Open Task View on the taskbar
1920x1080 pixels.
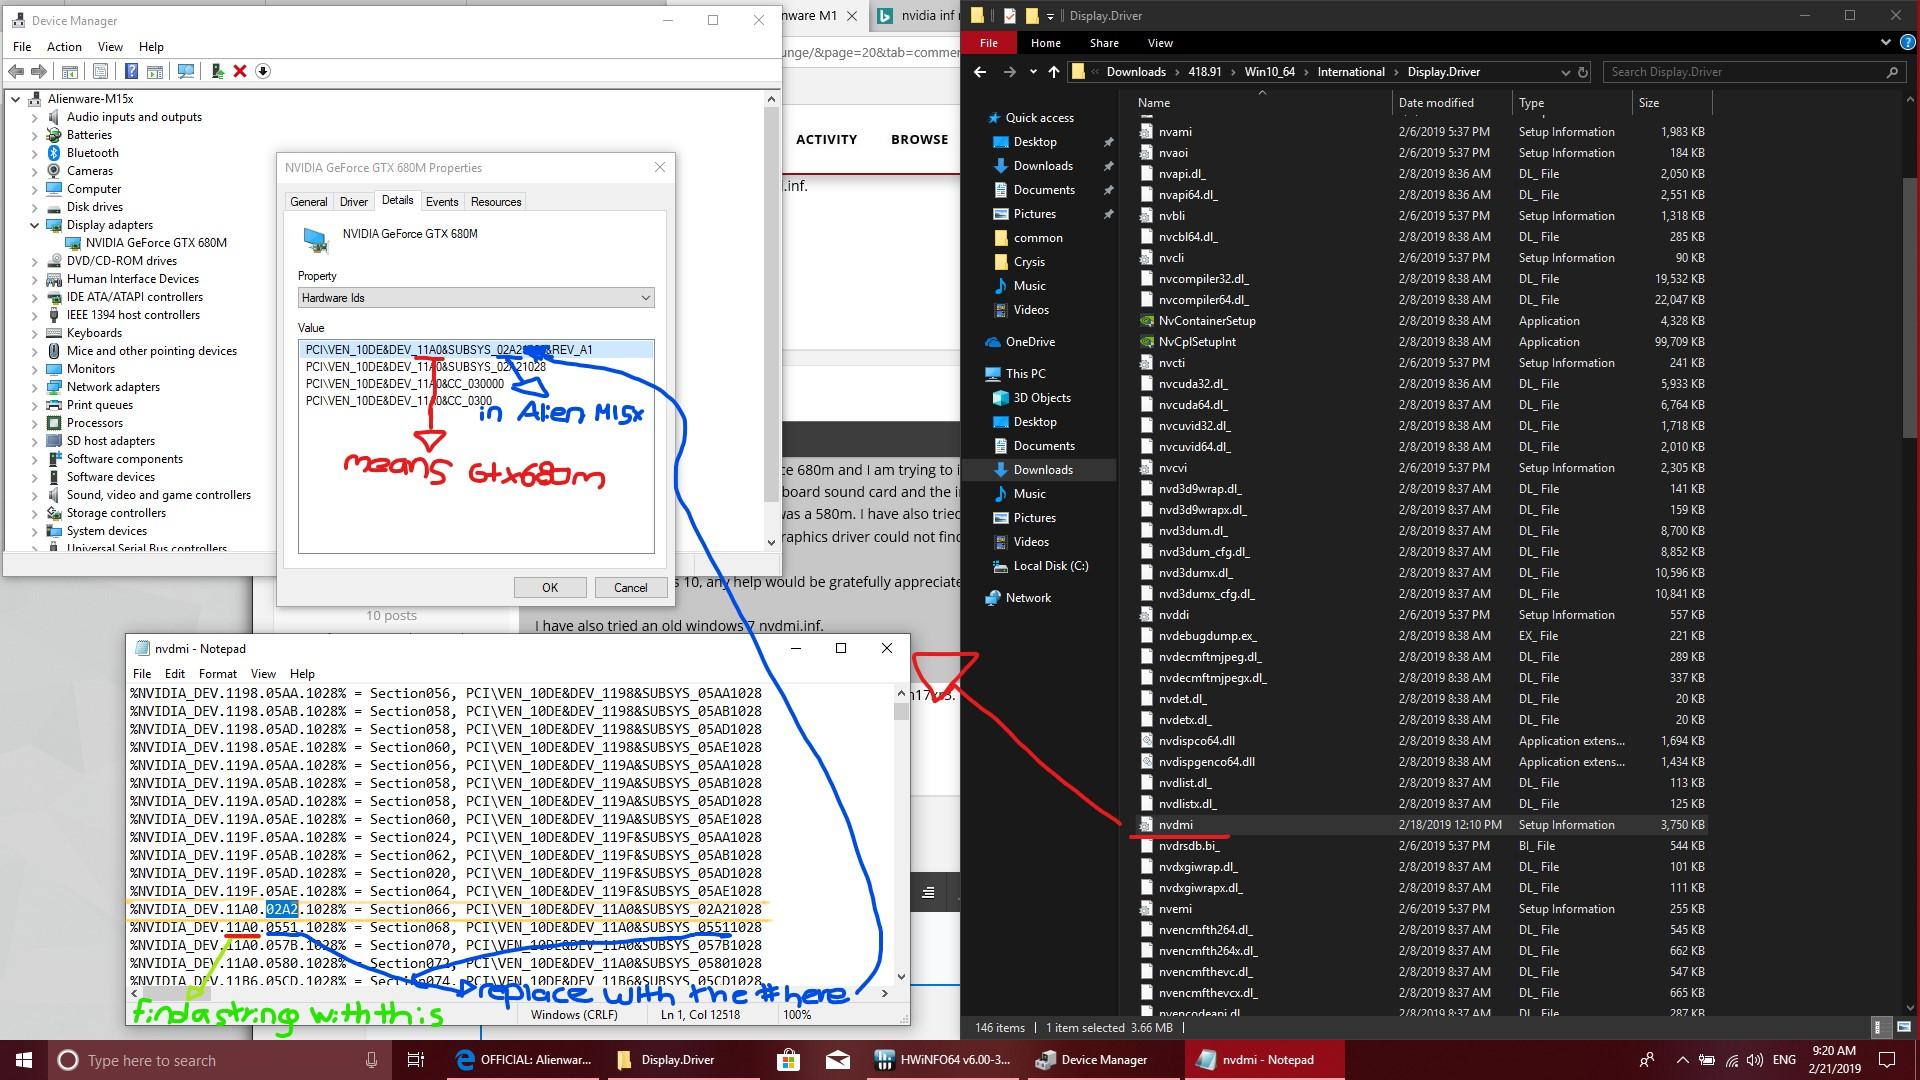pyautogui.click(x=416, y=1060)
